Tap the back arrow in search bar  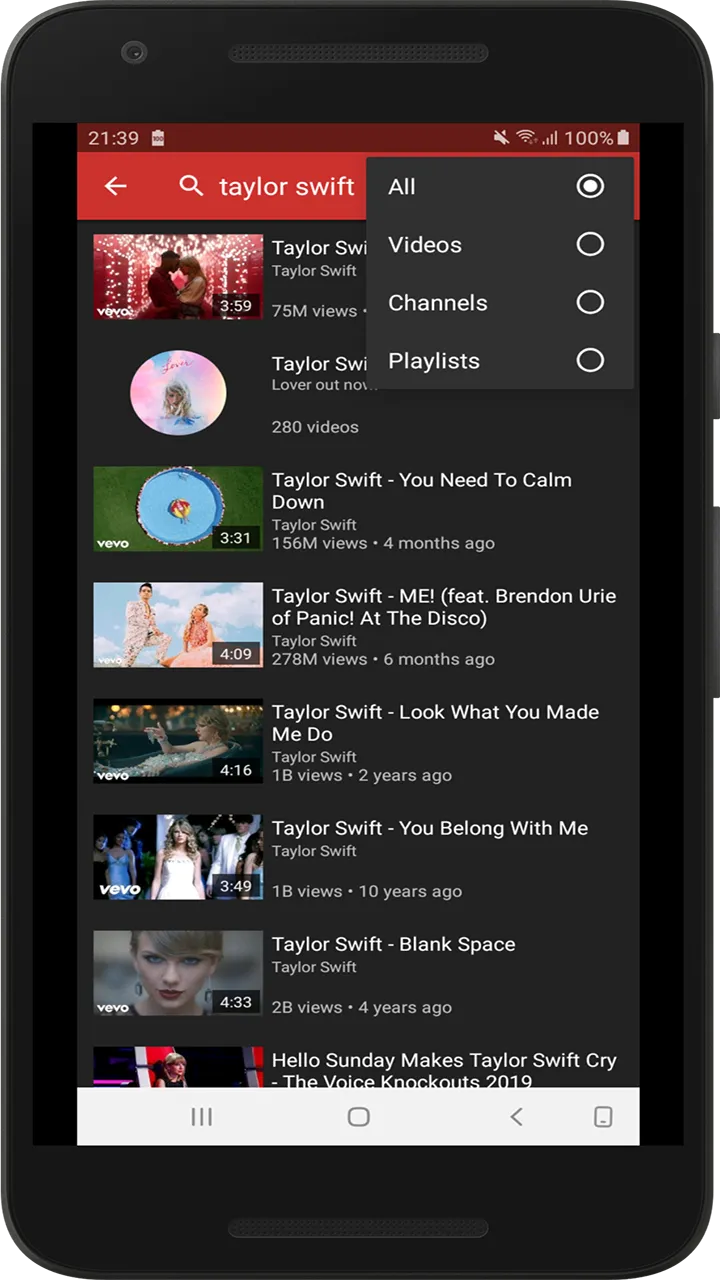[116, 186]
